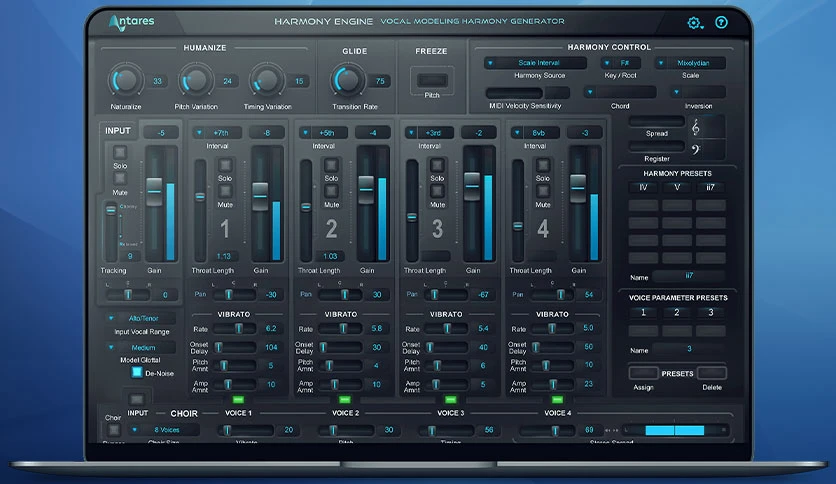The image size is (836, 484).
Task: Click the help question mark icon
Action: click(721, 22)
